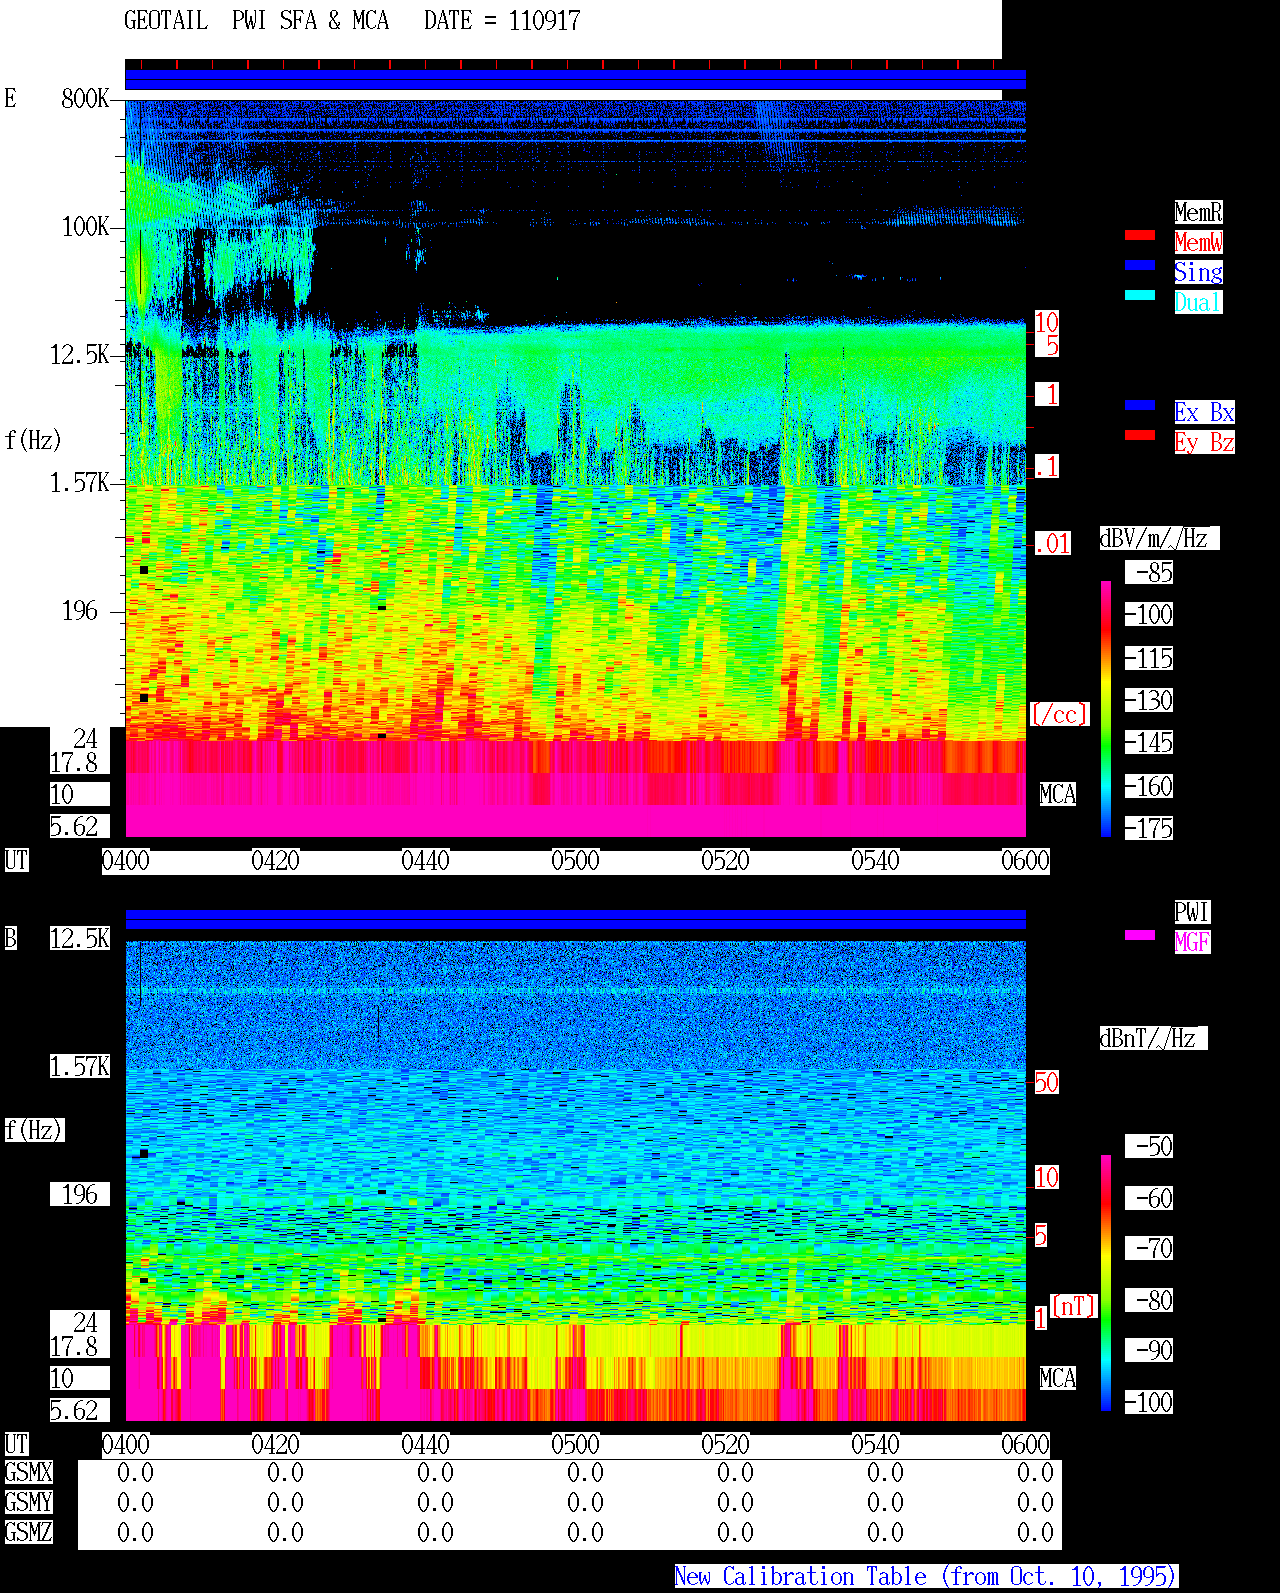
Task: Click the -85 value on the dBV scale
Action: tap(1150, 572)
